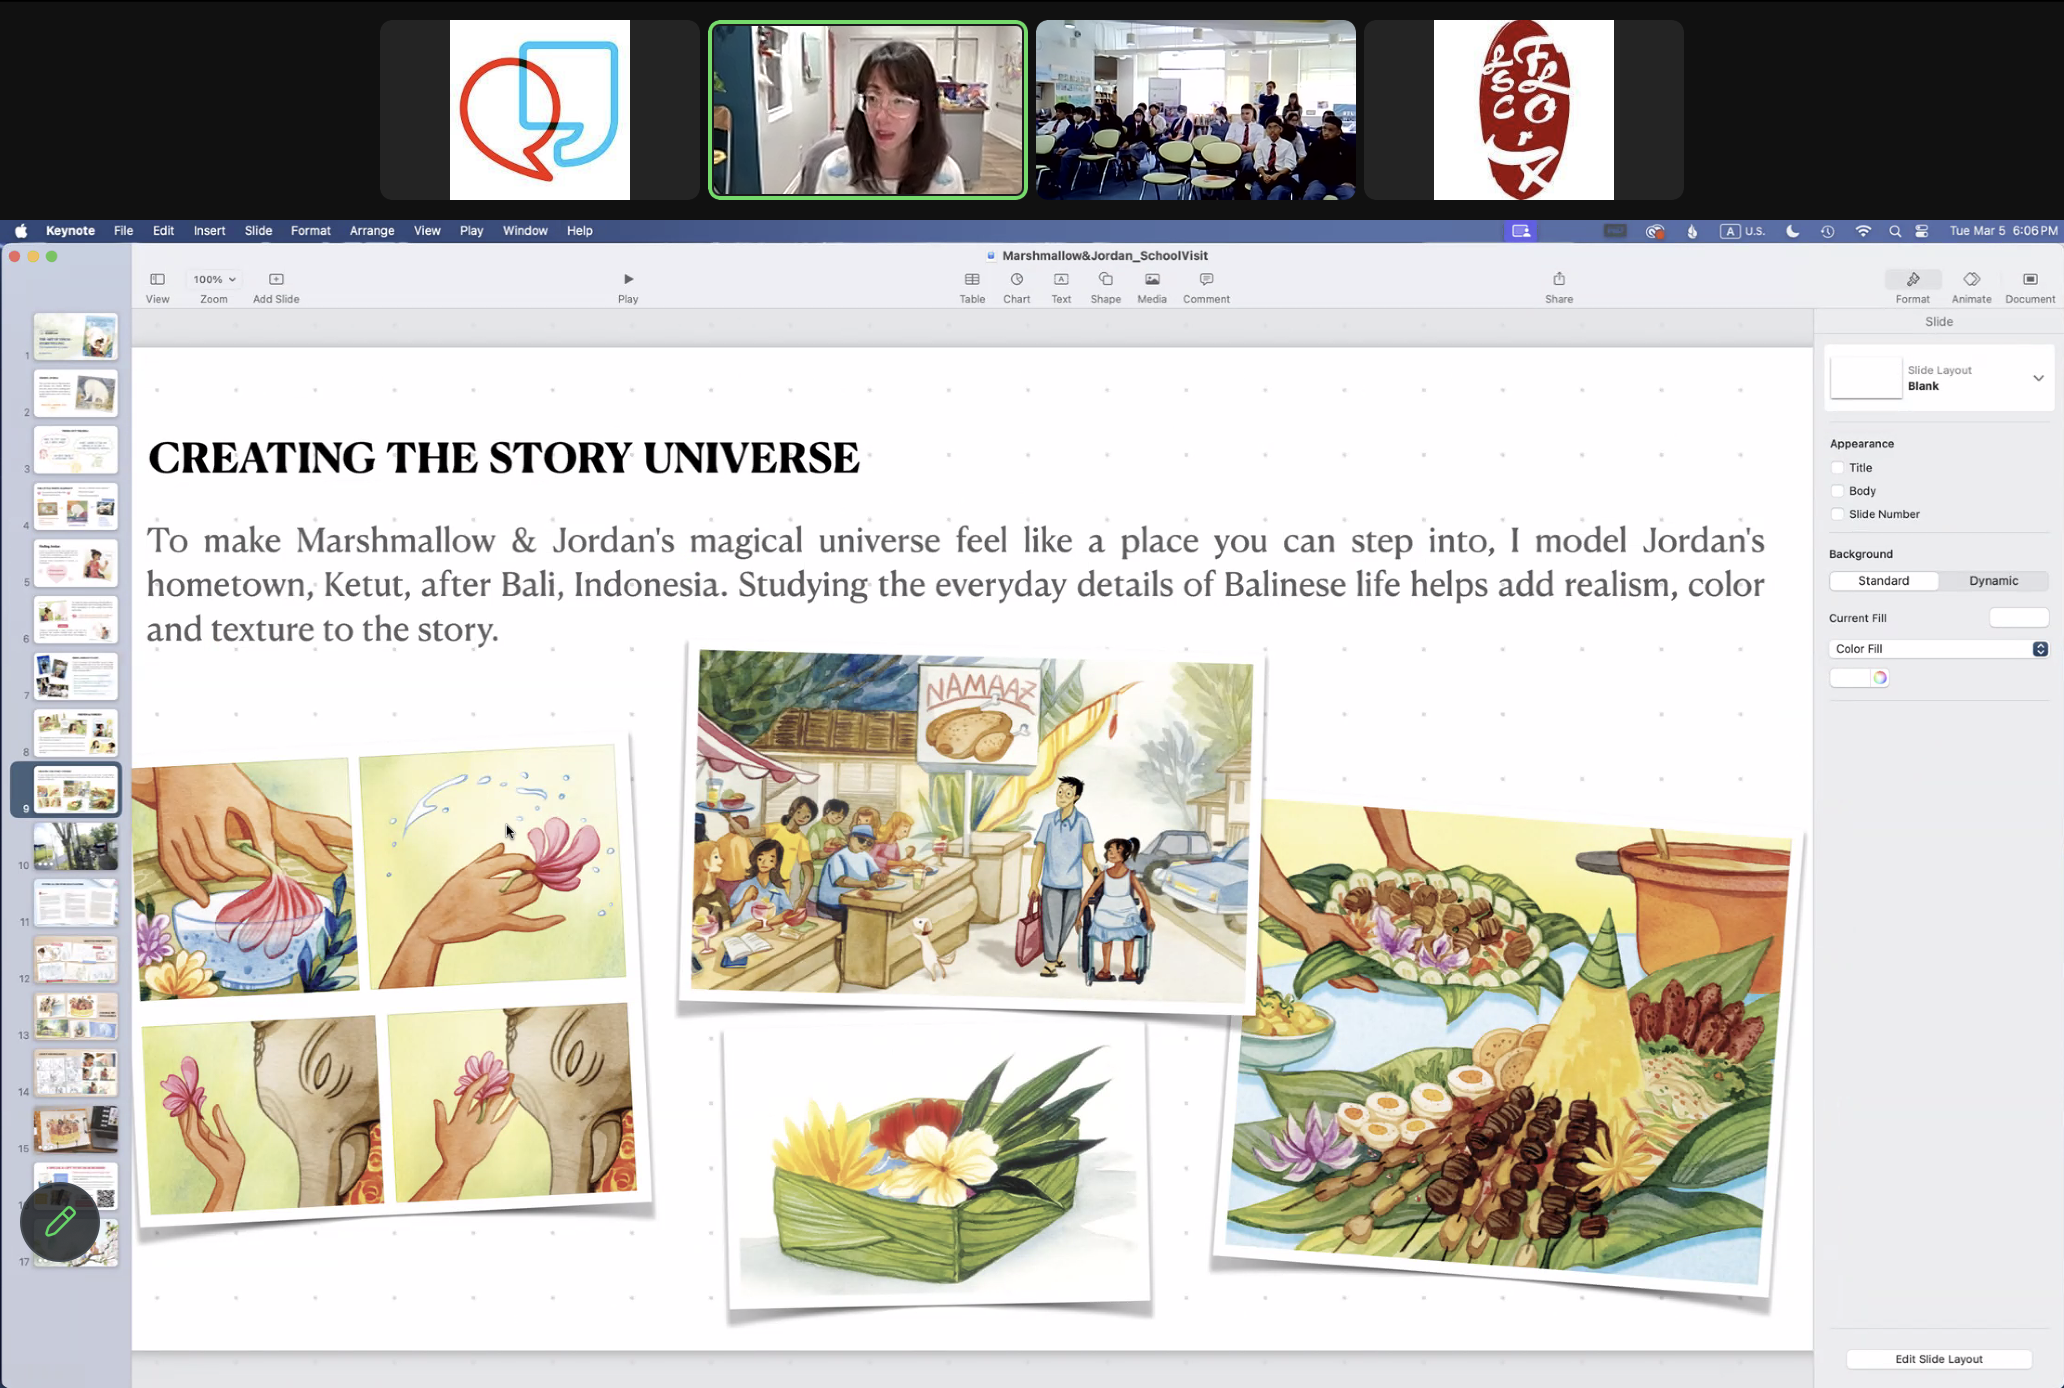Select the Dynamic background option

click(x=1993, y=581)
